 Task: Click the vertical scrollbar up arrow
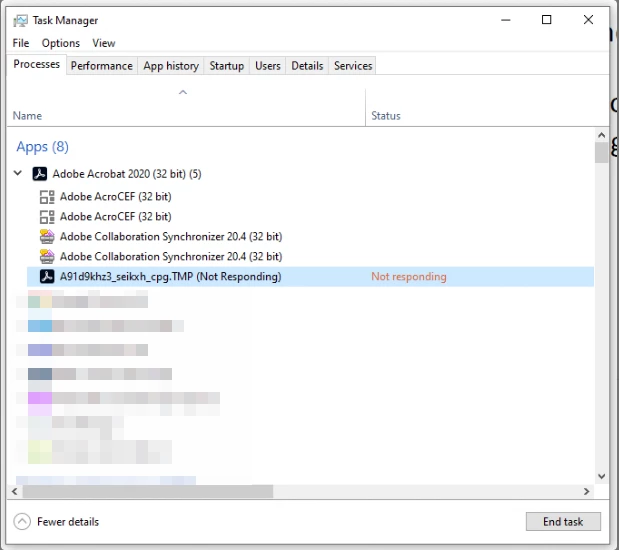pyautogui.click(x=601, y=135)
